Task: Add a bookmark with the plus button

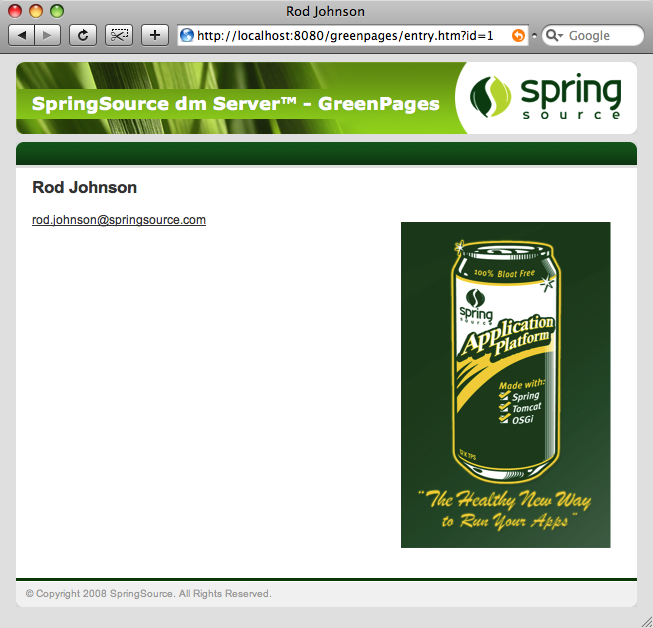Action: 155,35
